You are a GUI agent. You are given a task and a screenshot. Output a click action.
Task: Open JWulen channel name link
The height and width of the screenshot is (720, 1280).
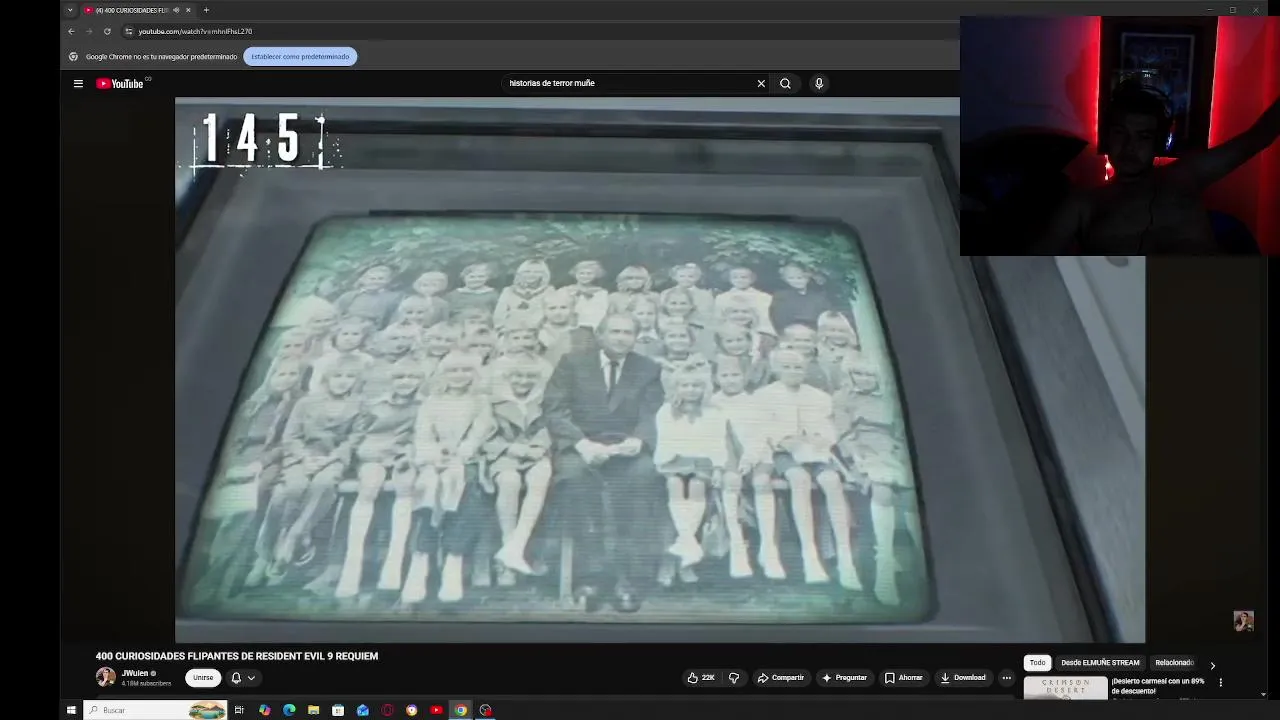(x=135, y=674)
